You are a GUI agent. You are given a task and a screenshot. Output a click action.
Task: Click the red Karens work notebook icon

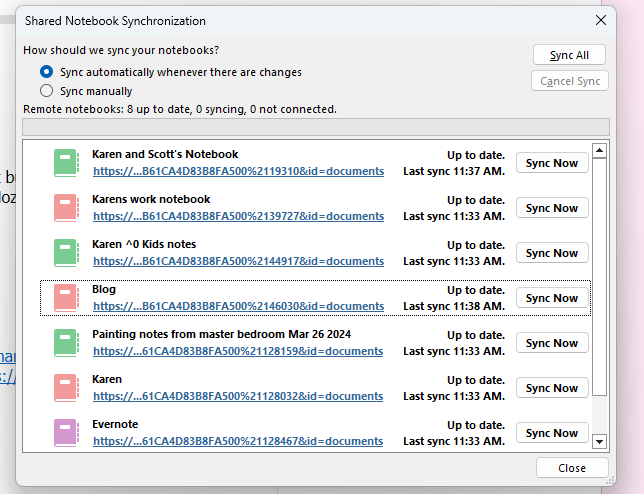pyautogui.click(x=66, y=208)
